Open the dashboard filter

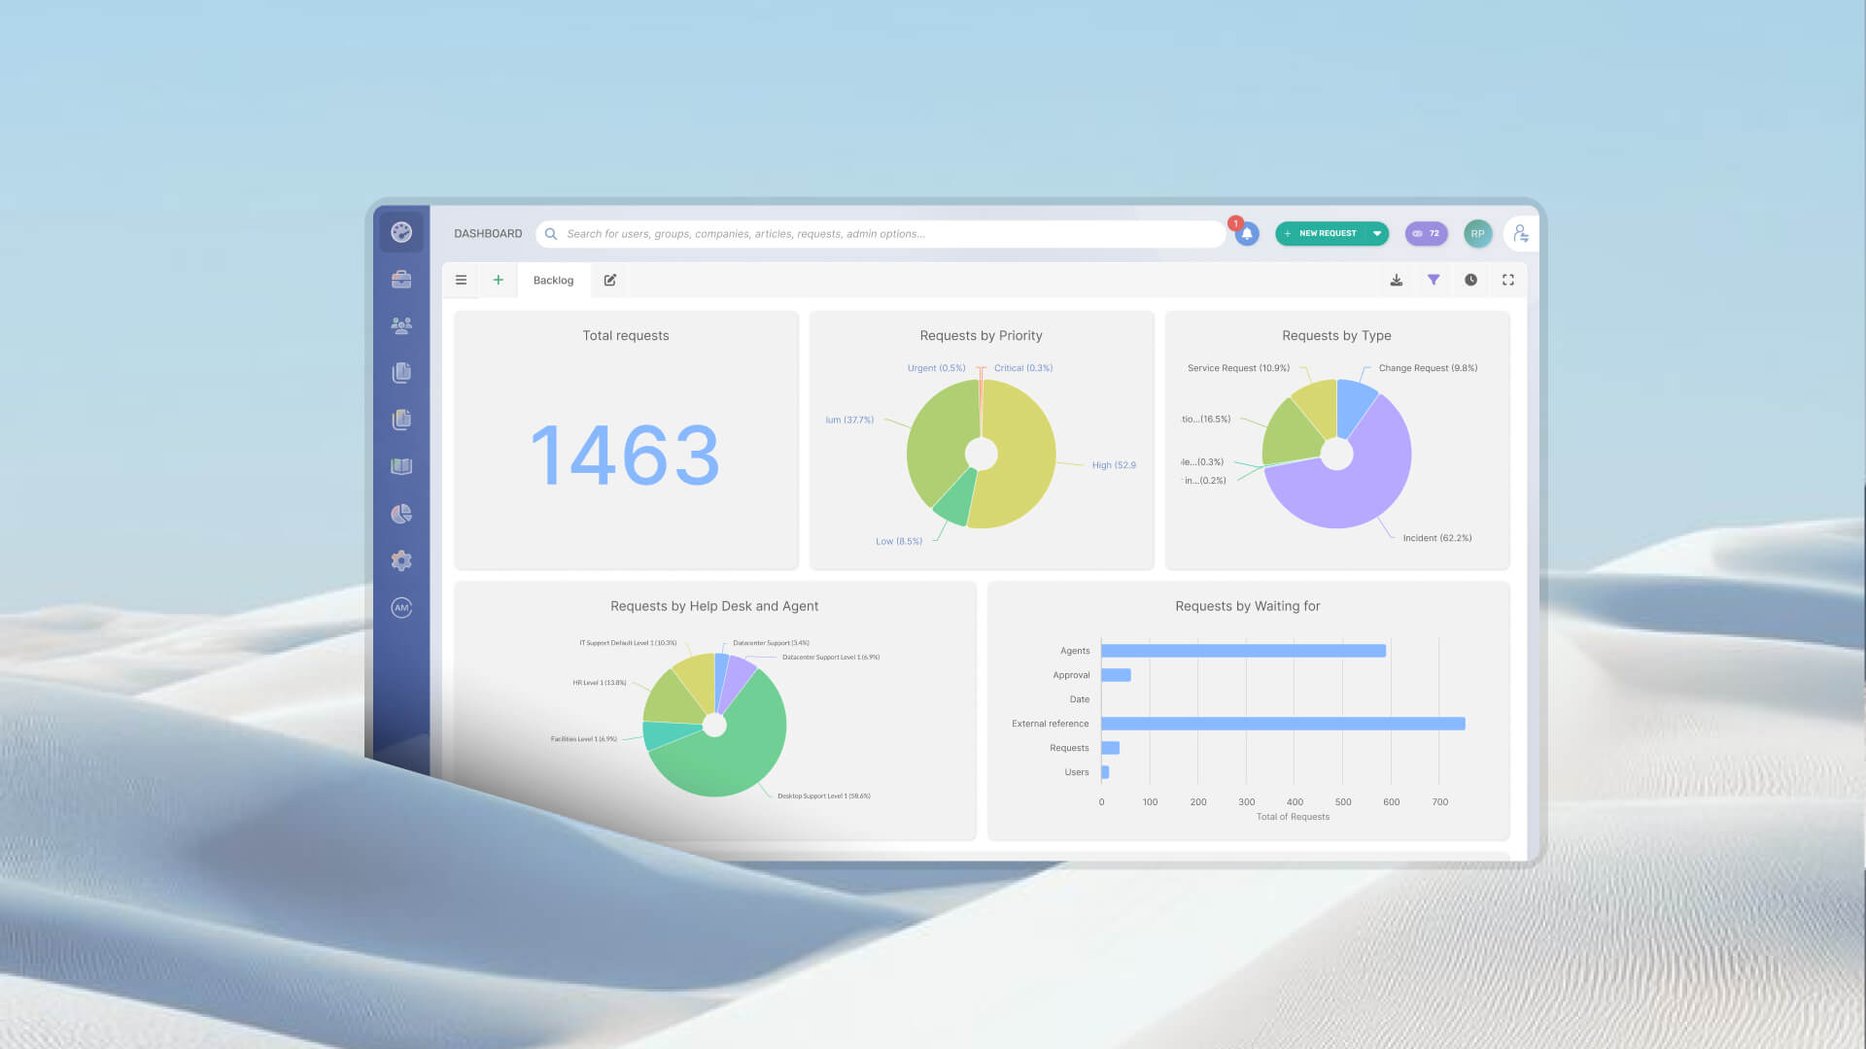[1433, 280]
